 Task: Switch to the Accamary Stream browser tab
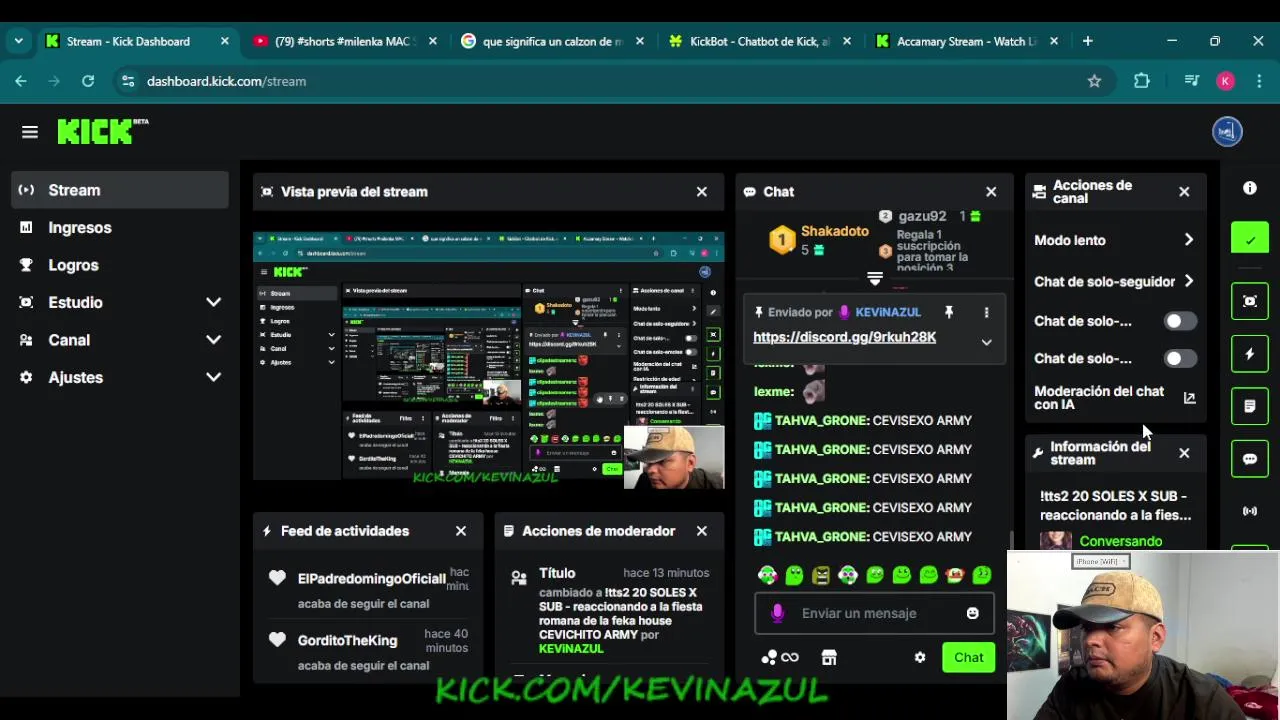click(967, 41)
